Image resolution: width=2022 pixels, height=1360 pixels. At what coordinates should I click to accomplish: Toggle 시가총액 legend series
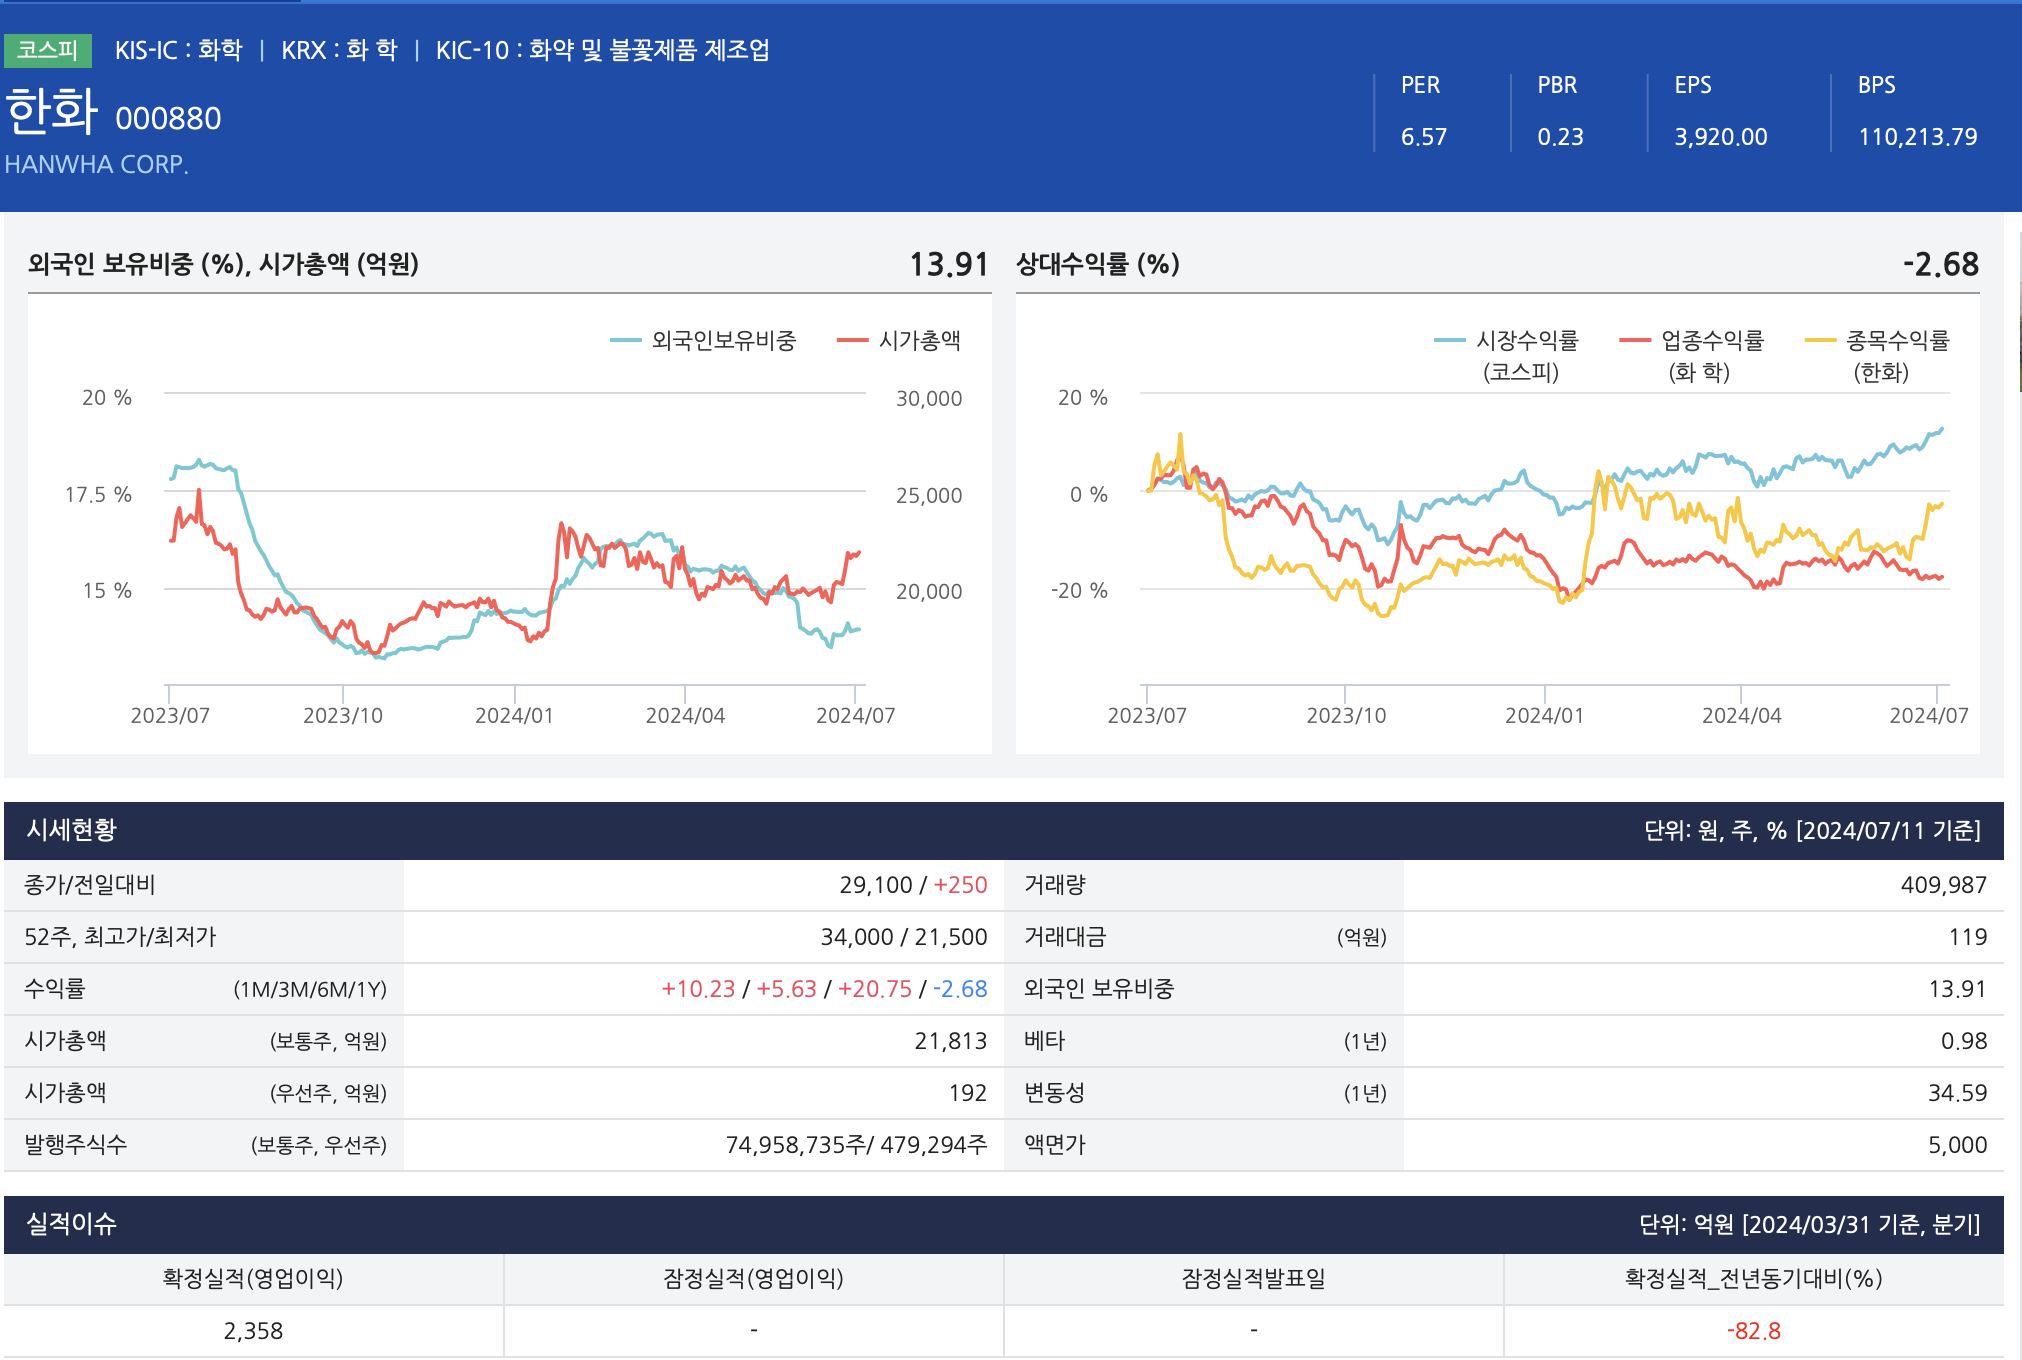[x=918, y=341]
